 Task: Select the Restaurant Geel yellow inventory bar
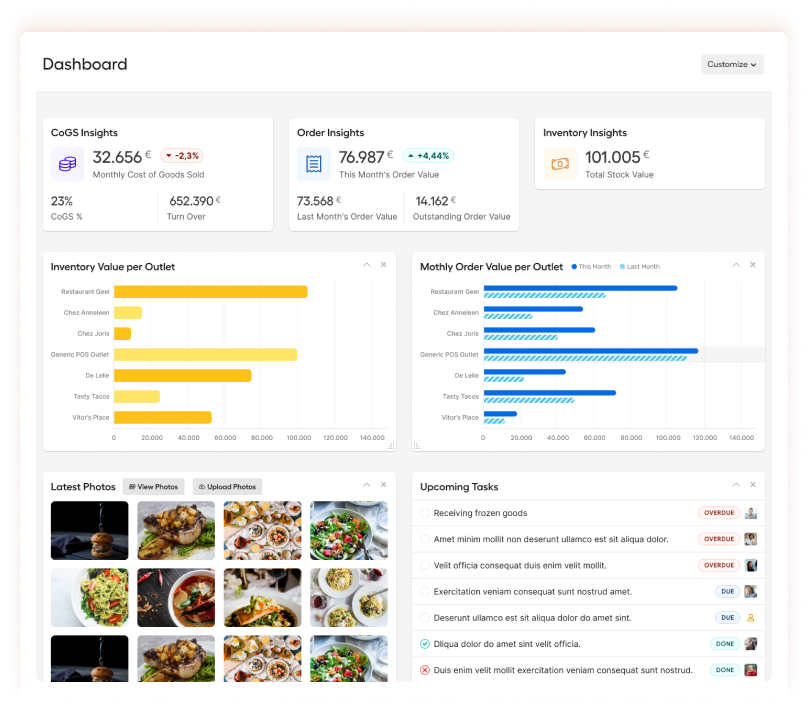[211, 292]
